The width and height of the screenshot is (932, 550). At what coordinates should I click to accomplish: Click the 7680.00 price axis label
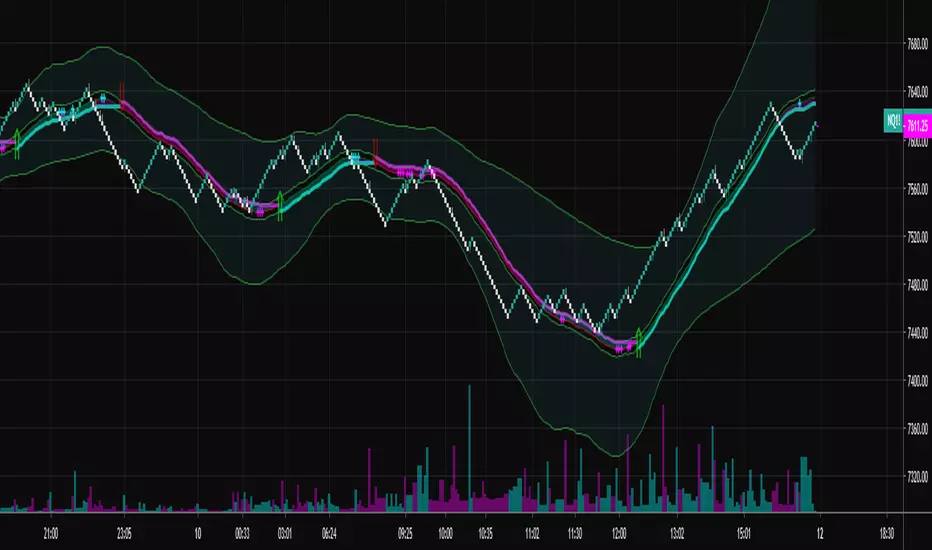(x=917, y=43)
